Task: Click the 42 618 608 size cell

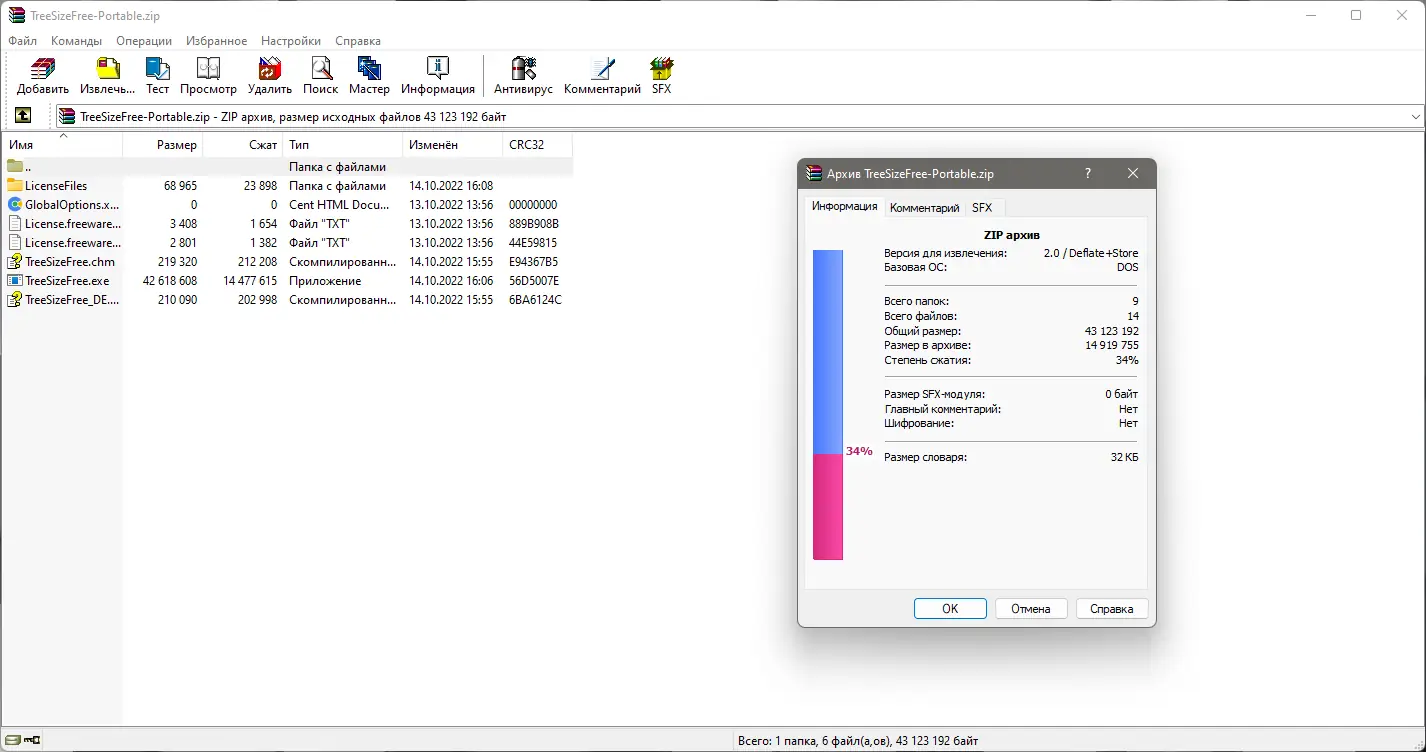Action: [x=170, y=281]
